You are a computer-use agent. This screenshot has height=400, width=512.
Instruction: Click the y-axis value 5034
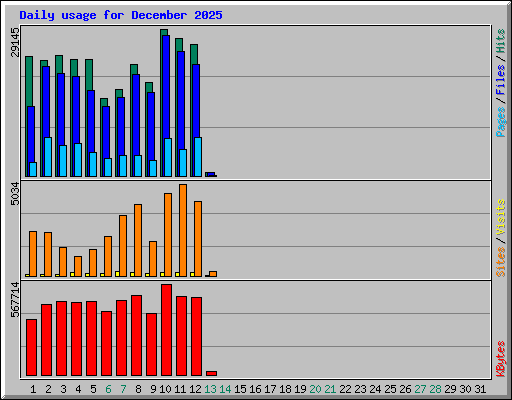pyautogui.click(x=15, y=194)
